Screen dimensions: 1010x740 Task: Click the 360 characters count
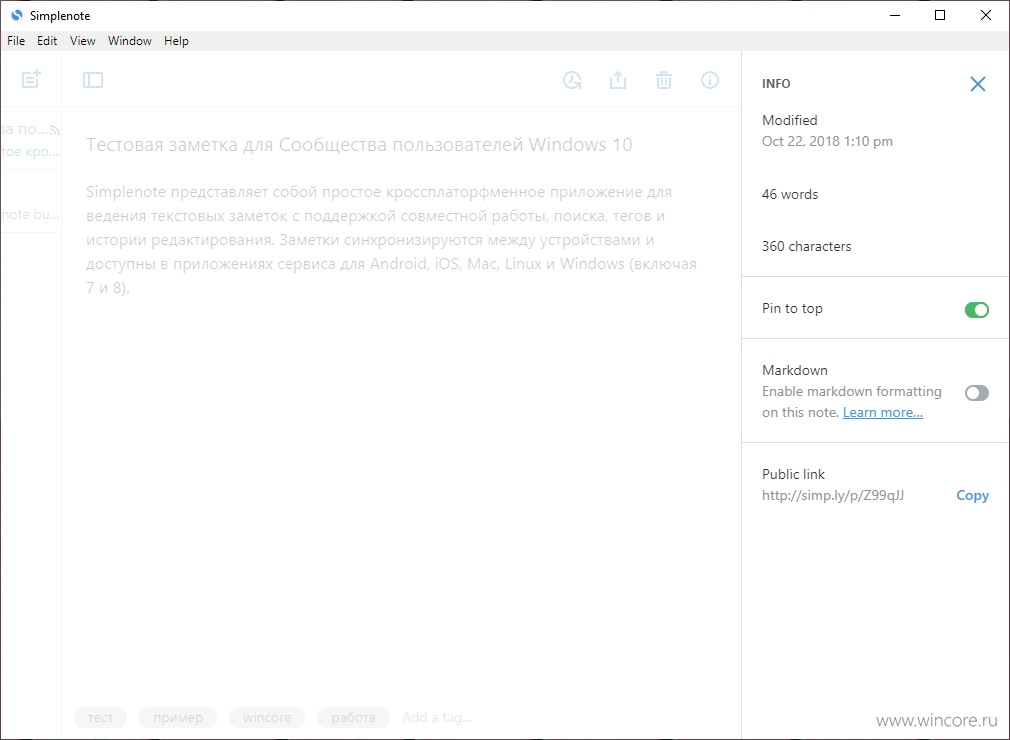(806, 246)
